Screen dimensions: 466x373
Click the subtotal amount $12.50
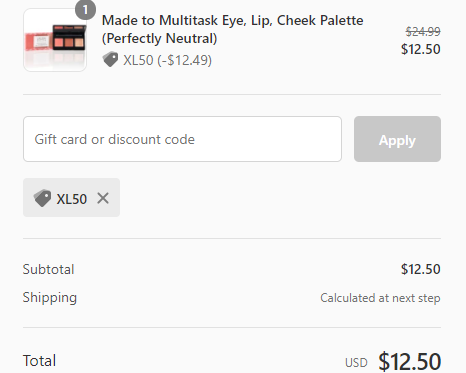[x=421, y=269]
